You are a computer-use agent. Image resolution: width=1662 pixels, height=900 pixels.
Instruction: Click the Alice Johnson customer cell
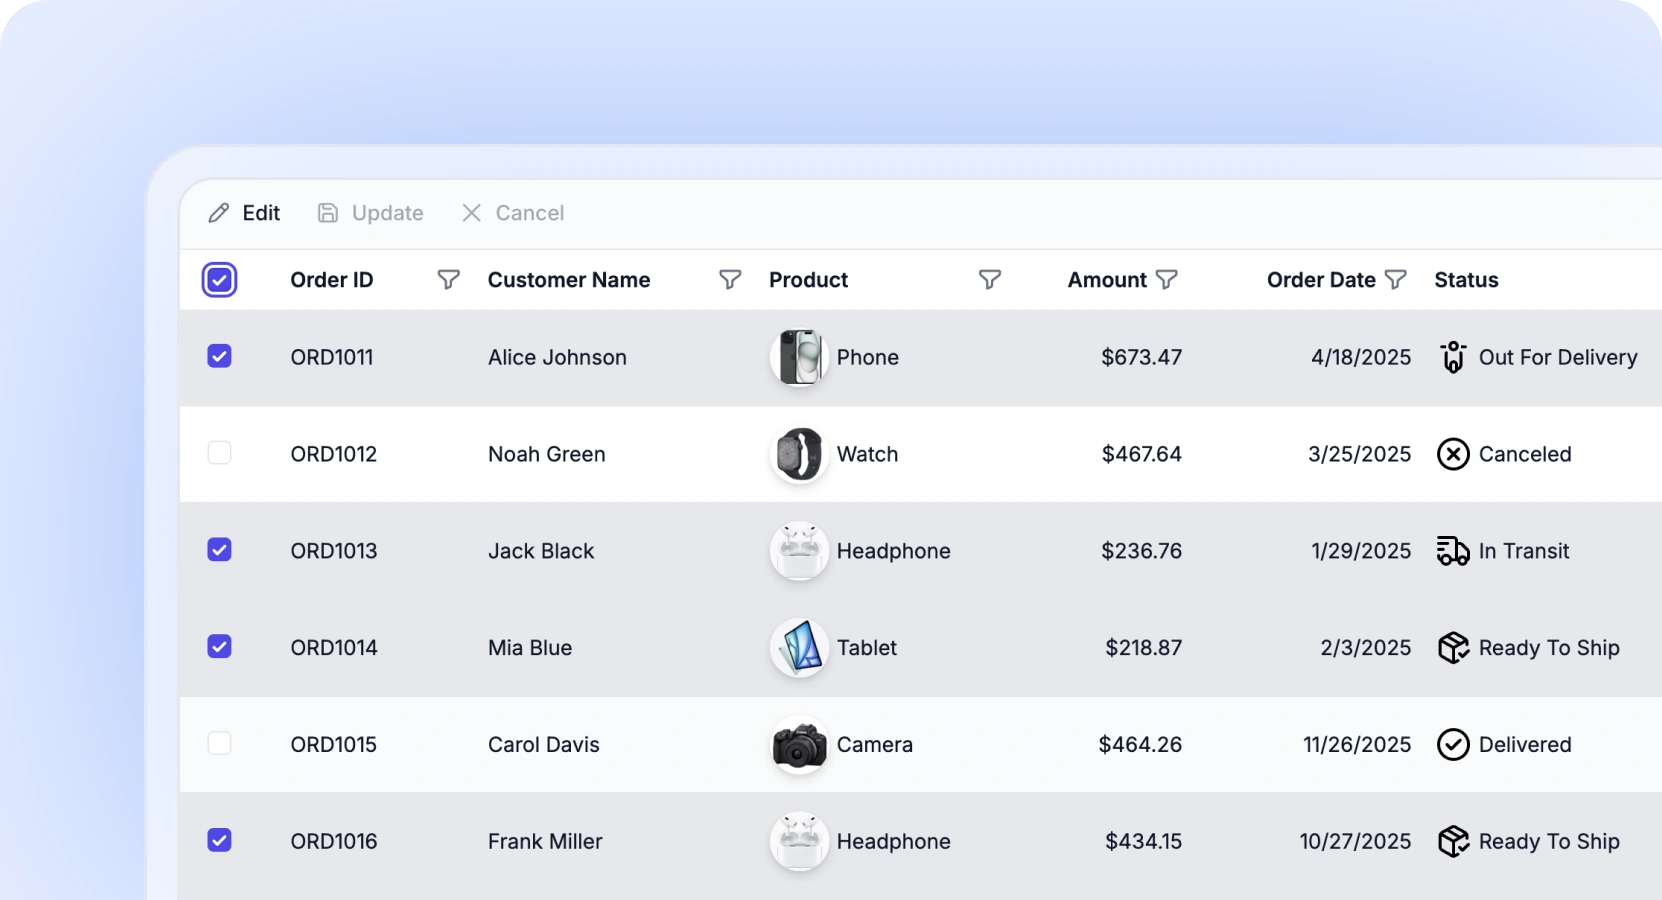[x=557, y=357]
